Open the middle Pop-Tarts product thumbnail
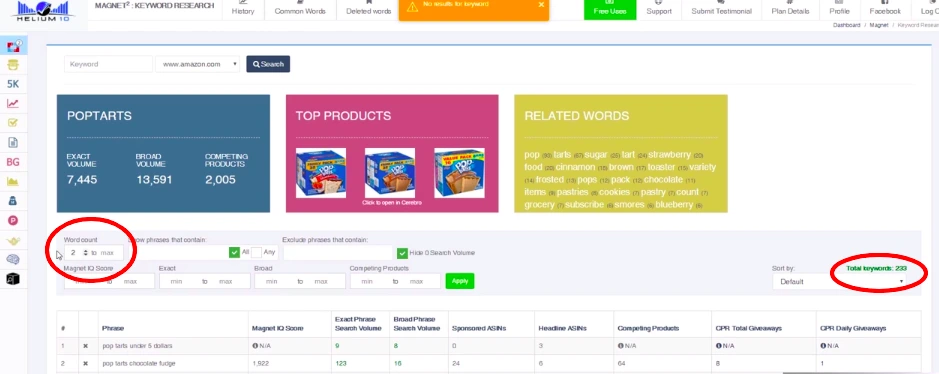This screenshot has width=939, height=374. click(x=390, y=174)
